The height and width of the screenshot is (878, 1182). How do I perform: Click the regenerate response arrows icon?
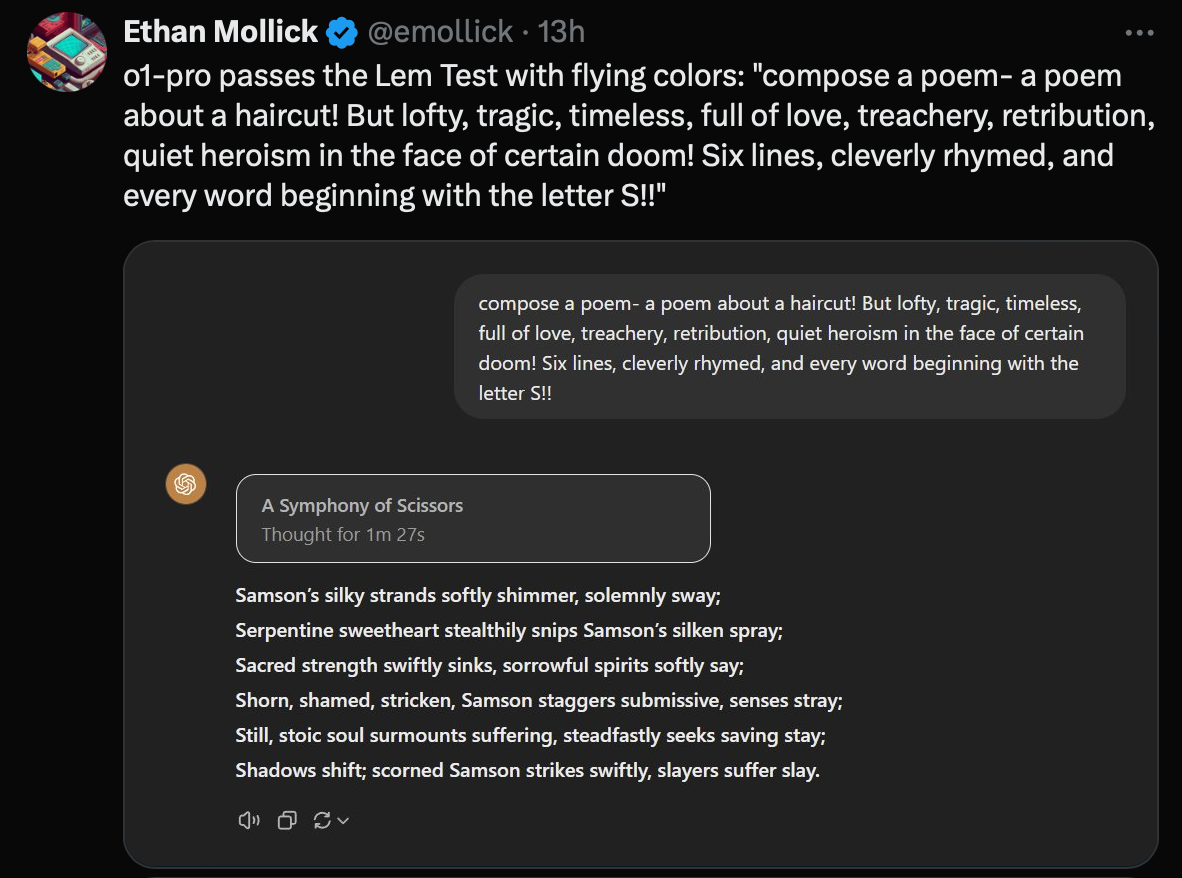pos(322,821)
